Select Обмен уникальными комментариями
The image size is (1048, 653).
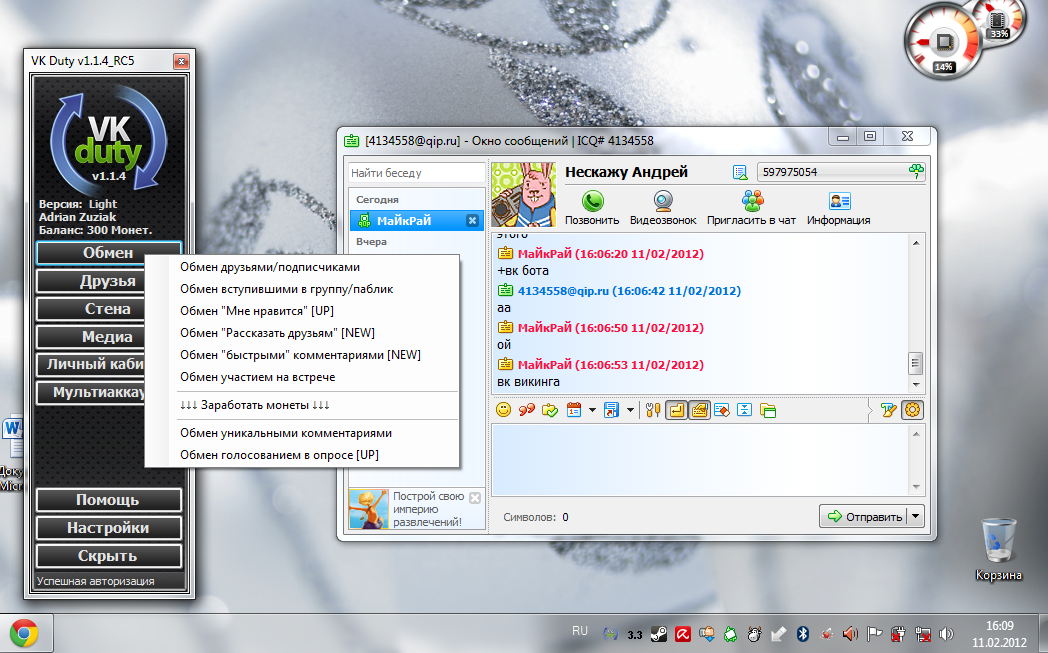[286, 433]
